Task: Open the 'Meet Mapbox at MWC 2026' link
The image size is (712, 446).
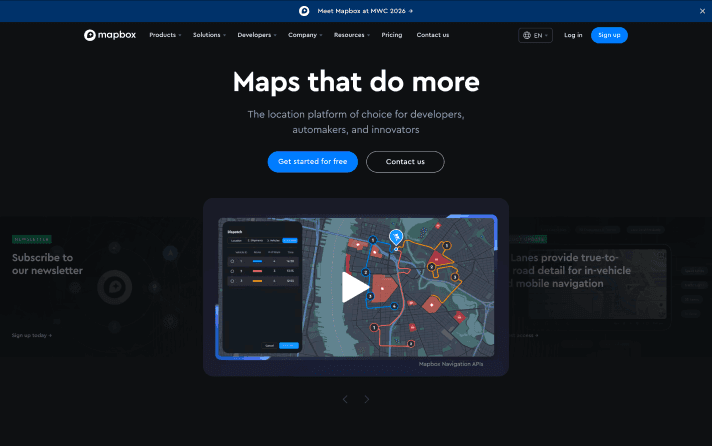Action: tap(365, 11)
